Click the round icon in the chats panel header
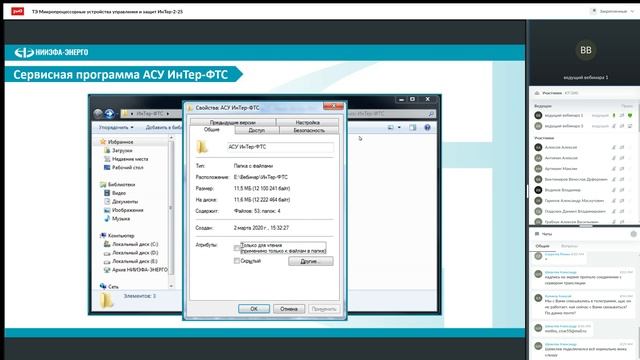 pyautogui.click(x=633, y=234)
